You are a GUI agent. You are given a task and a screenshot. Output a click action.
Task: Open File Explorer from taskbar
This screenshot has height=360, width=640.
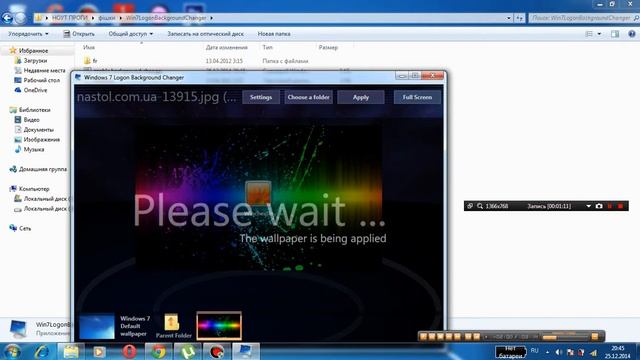pos(71,351)
